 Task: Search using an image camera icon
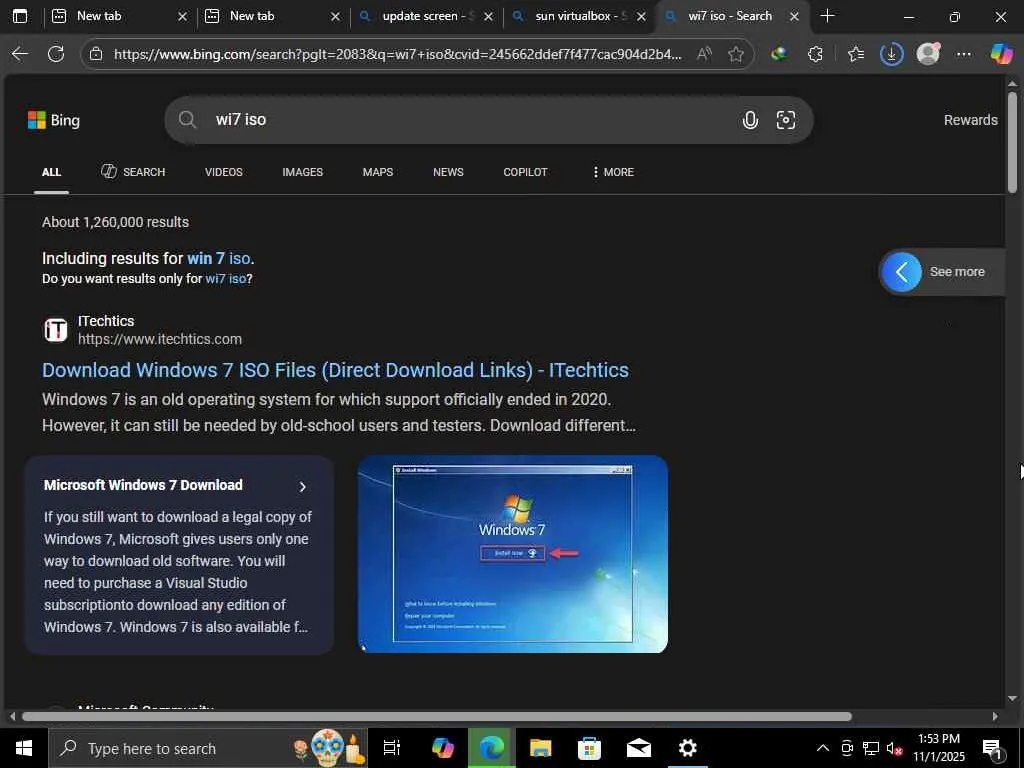pyautogui.click(x=786, y=120)
